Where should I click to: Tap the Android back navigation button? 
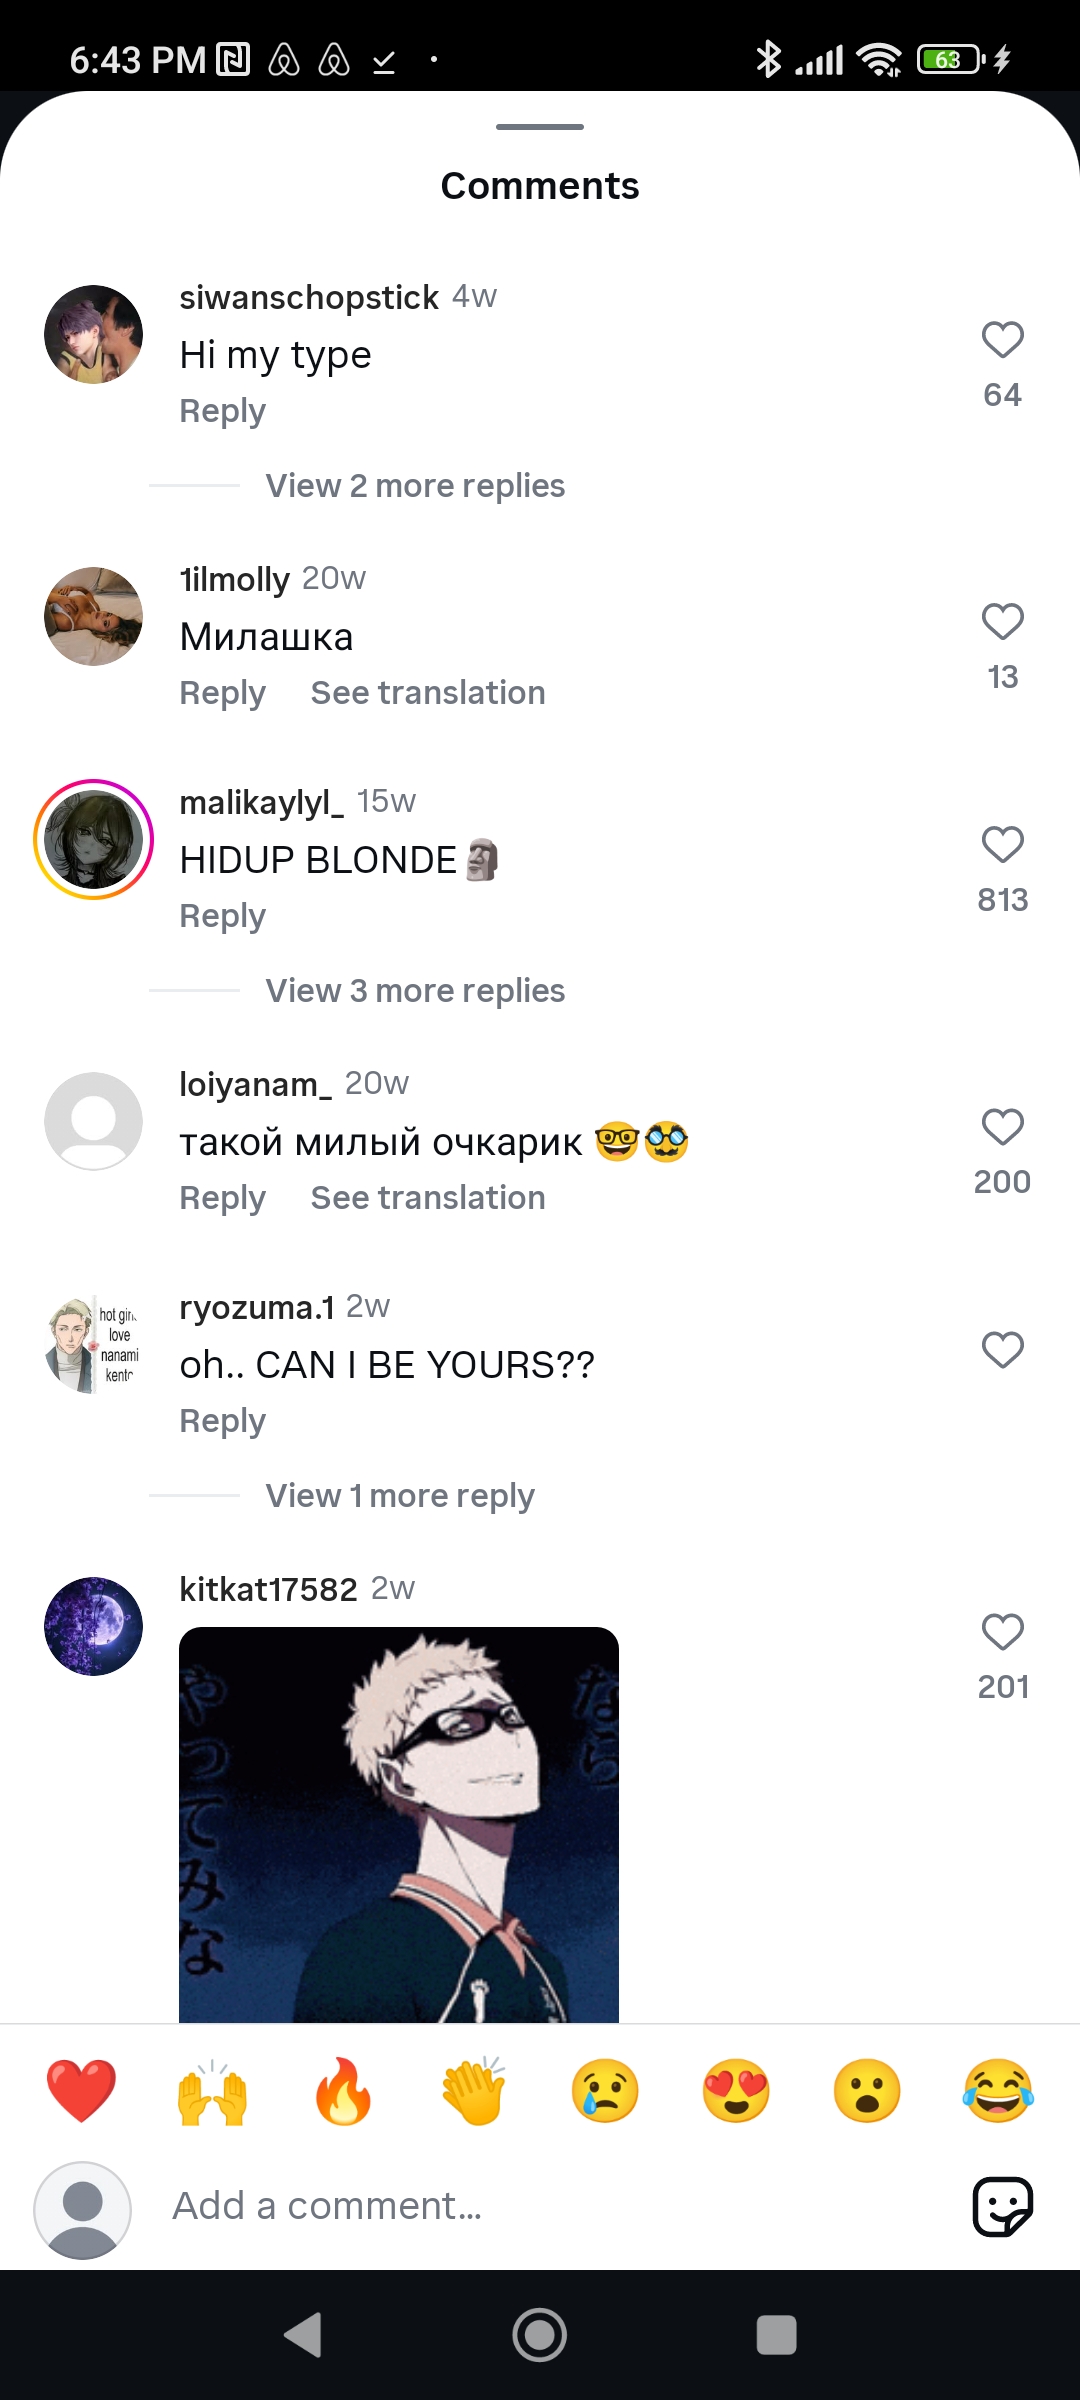(x=303, y=2336)
